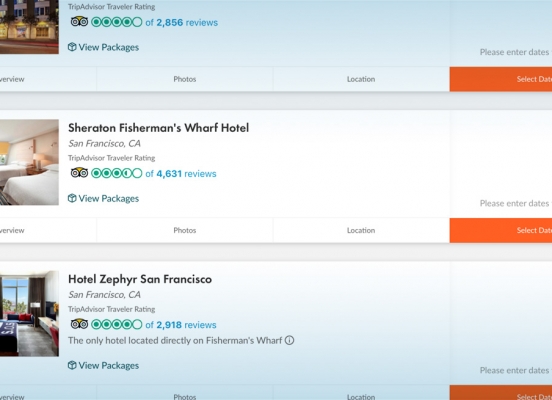Click the rating bubbles beside 2,856 reviews
The image size is (552, 400).
[x=117, y=22]
